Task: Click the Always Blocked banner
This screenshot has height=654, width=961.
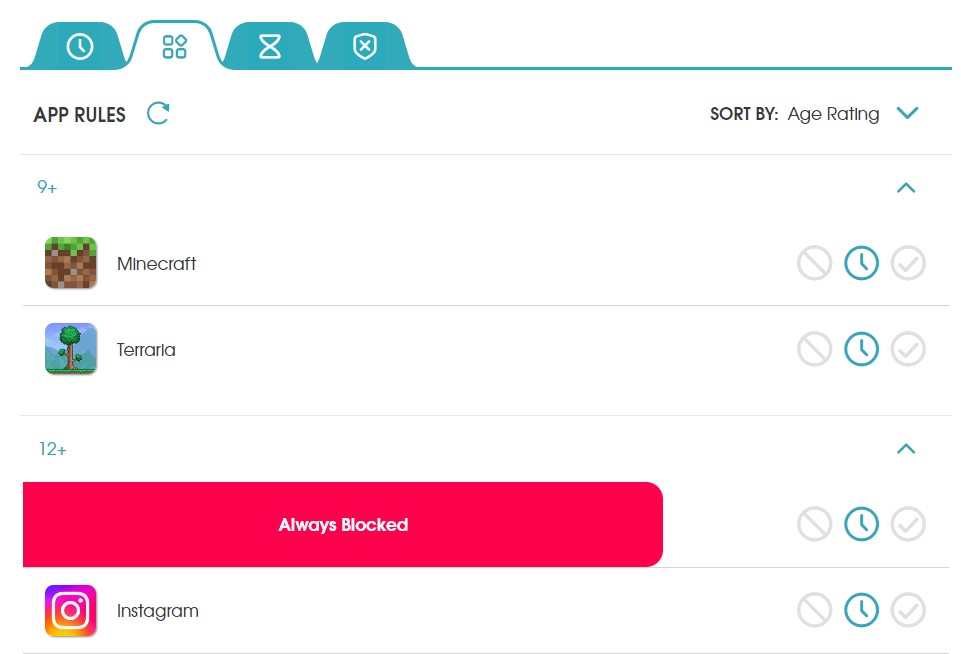Action: (x=343, y=524)
